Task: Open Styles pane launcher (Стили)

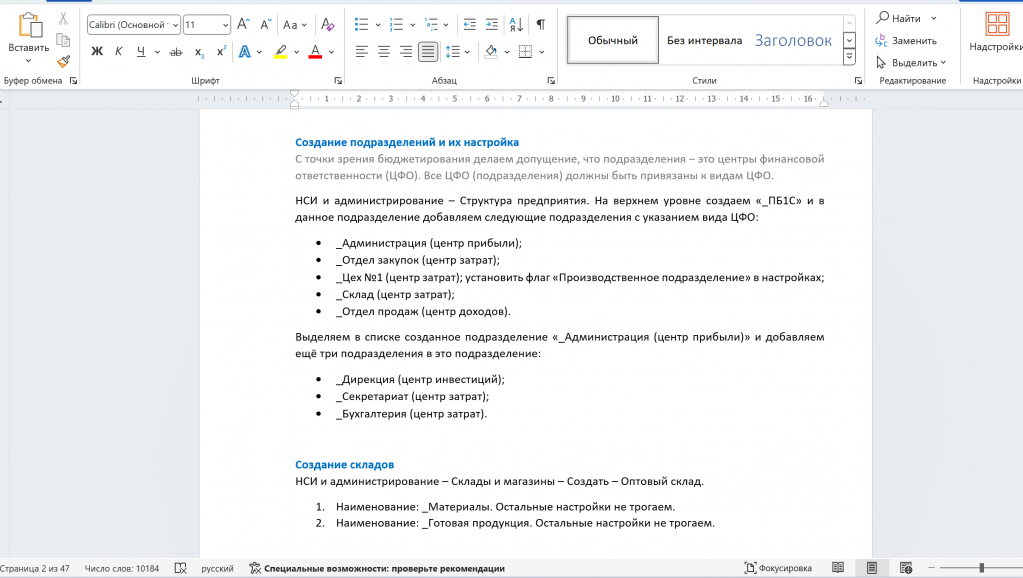Action: pyautogui.click(x=858, y=81)
